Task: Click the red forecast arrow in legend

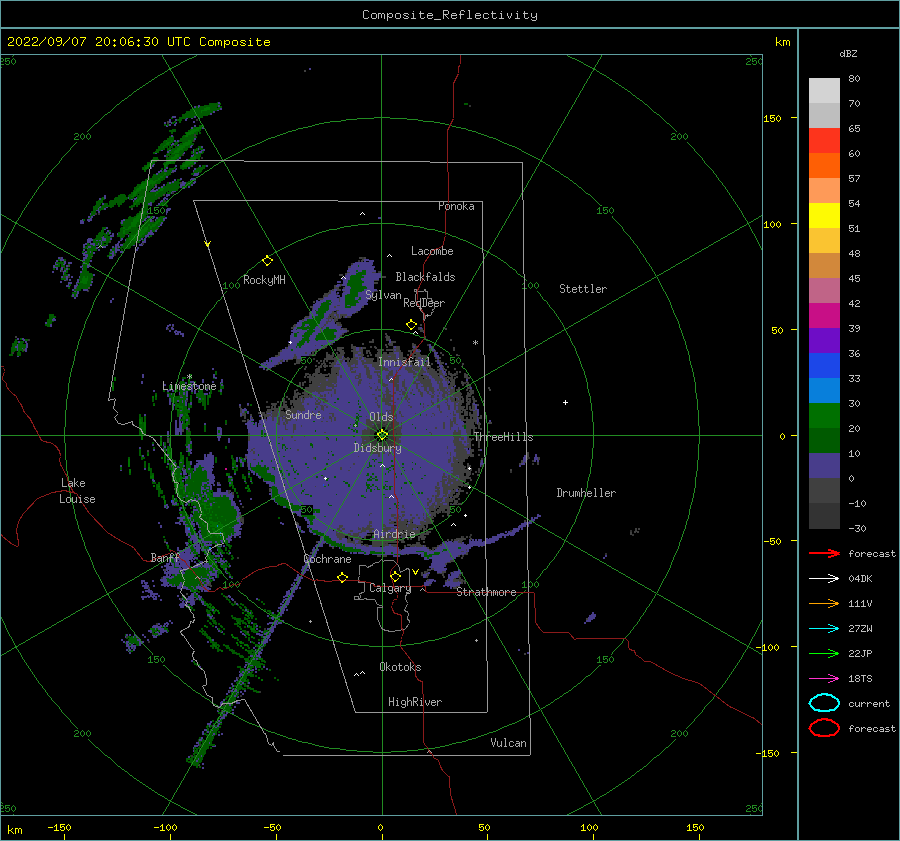Action: (x=824, y=553)
